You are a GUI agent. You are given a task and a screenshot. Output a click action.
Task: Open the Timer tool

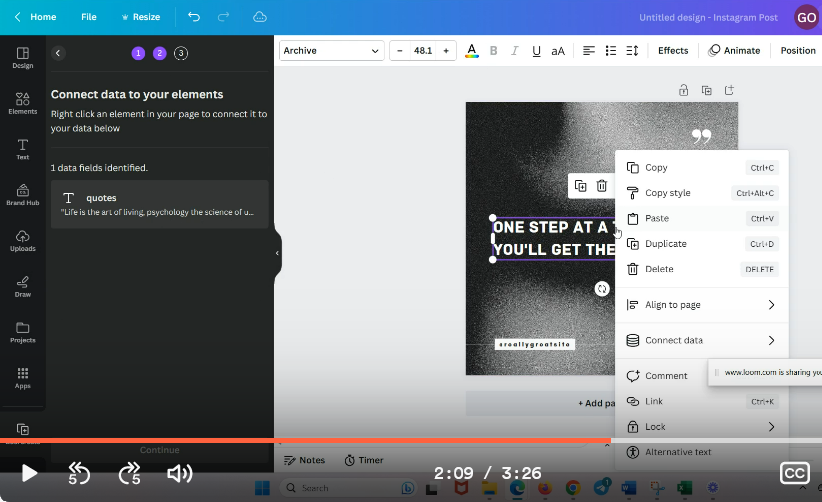click(x=364, y=460)
